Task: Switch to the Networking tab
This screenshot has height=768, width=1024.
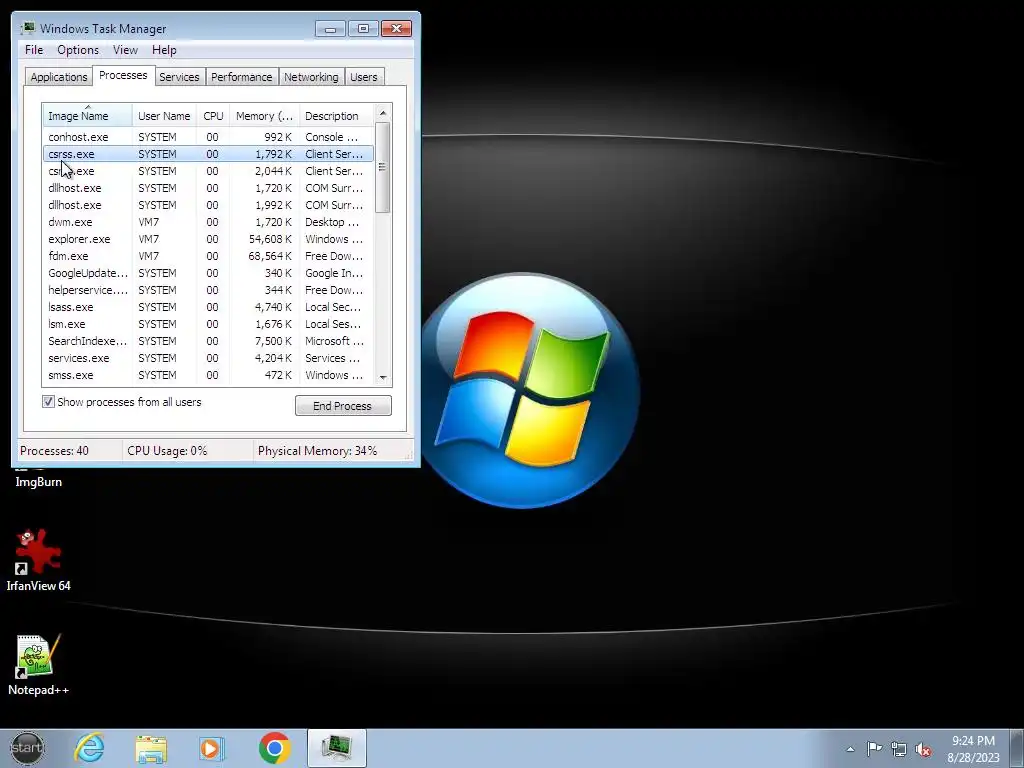Action: point(312,76)
